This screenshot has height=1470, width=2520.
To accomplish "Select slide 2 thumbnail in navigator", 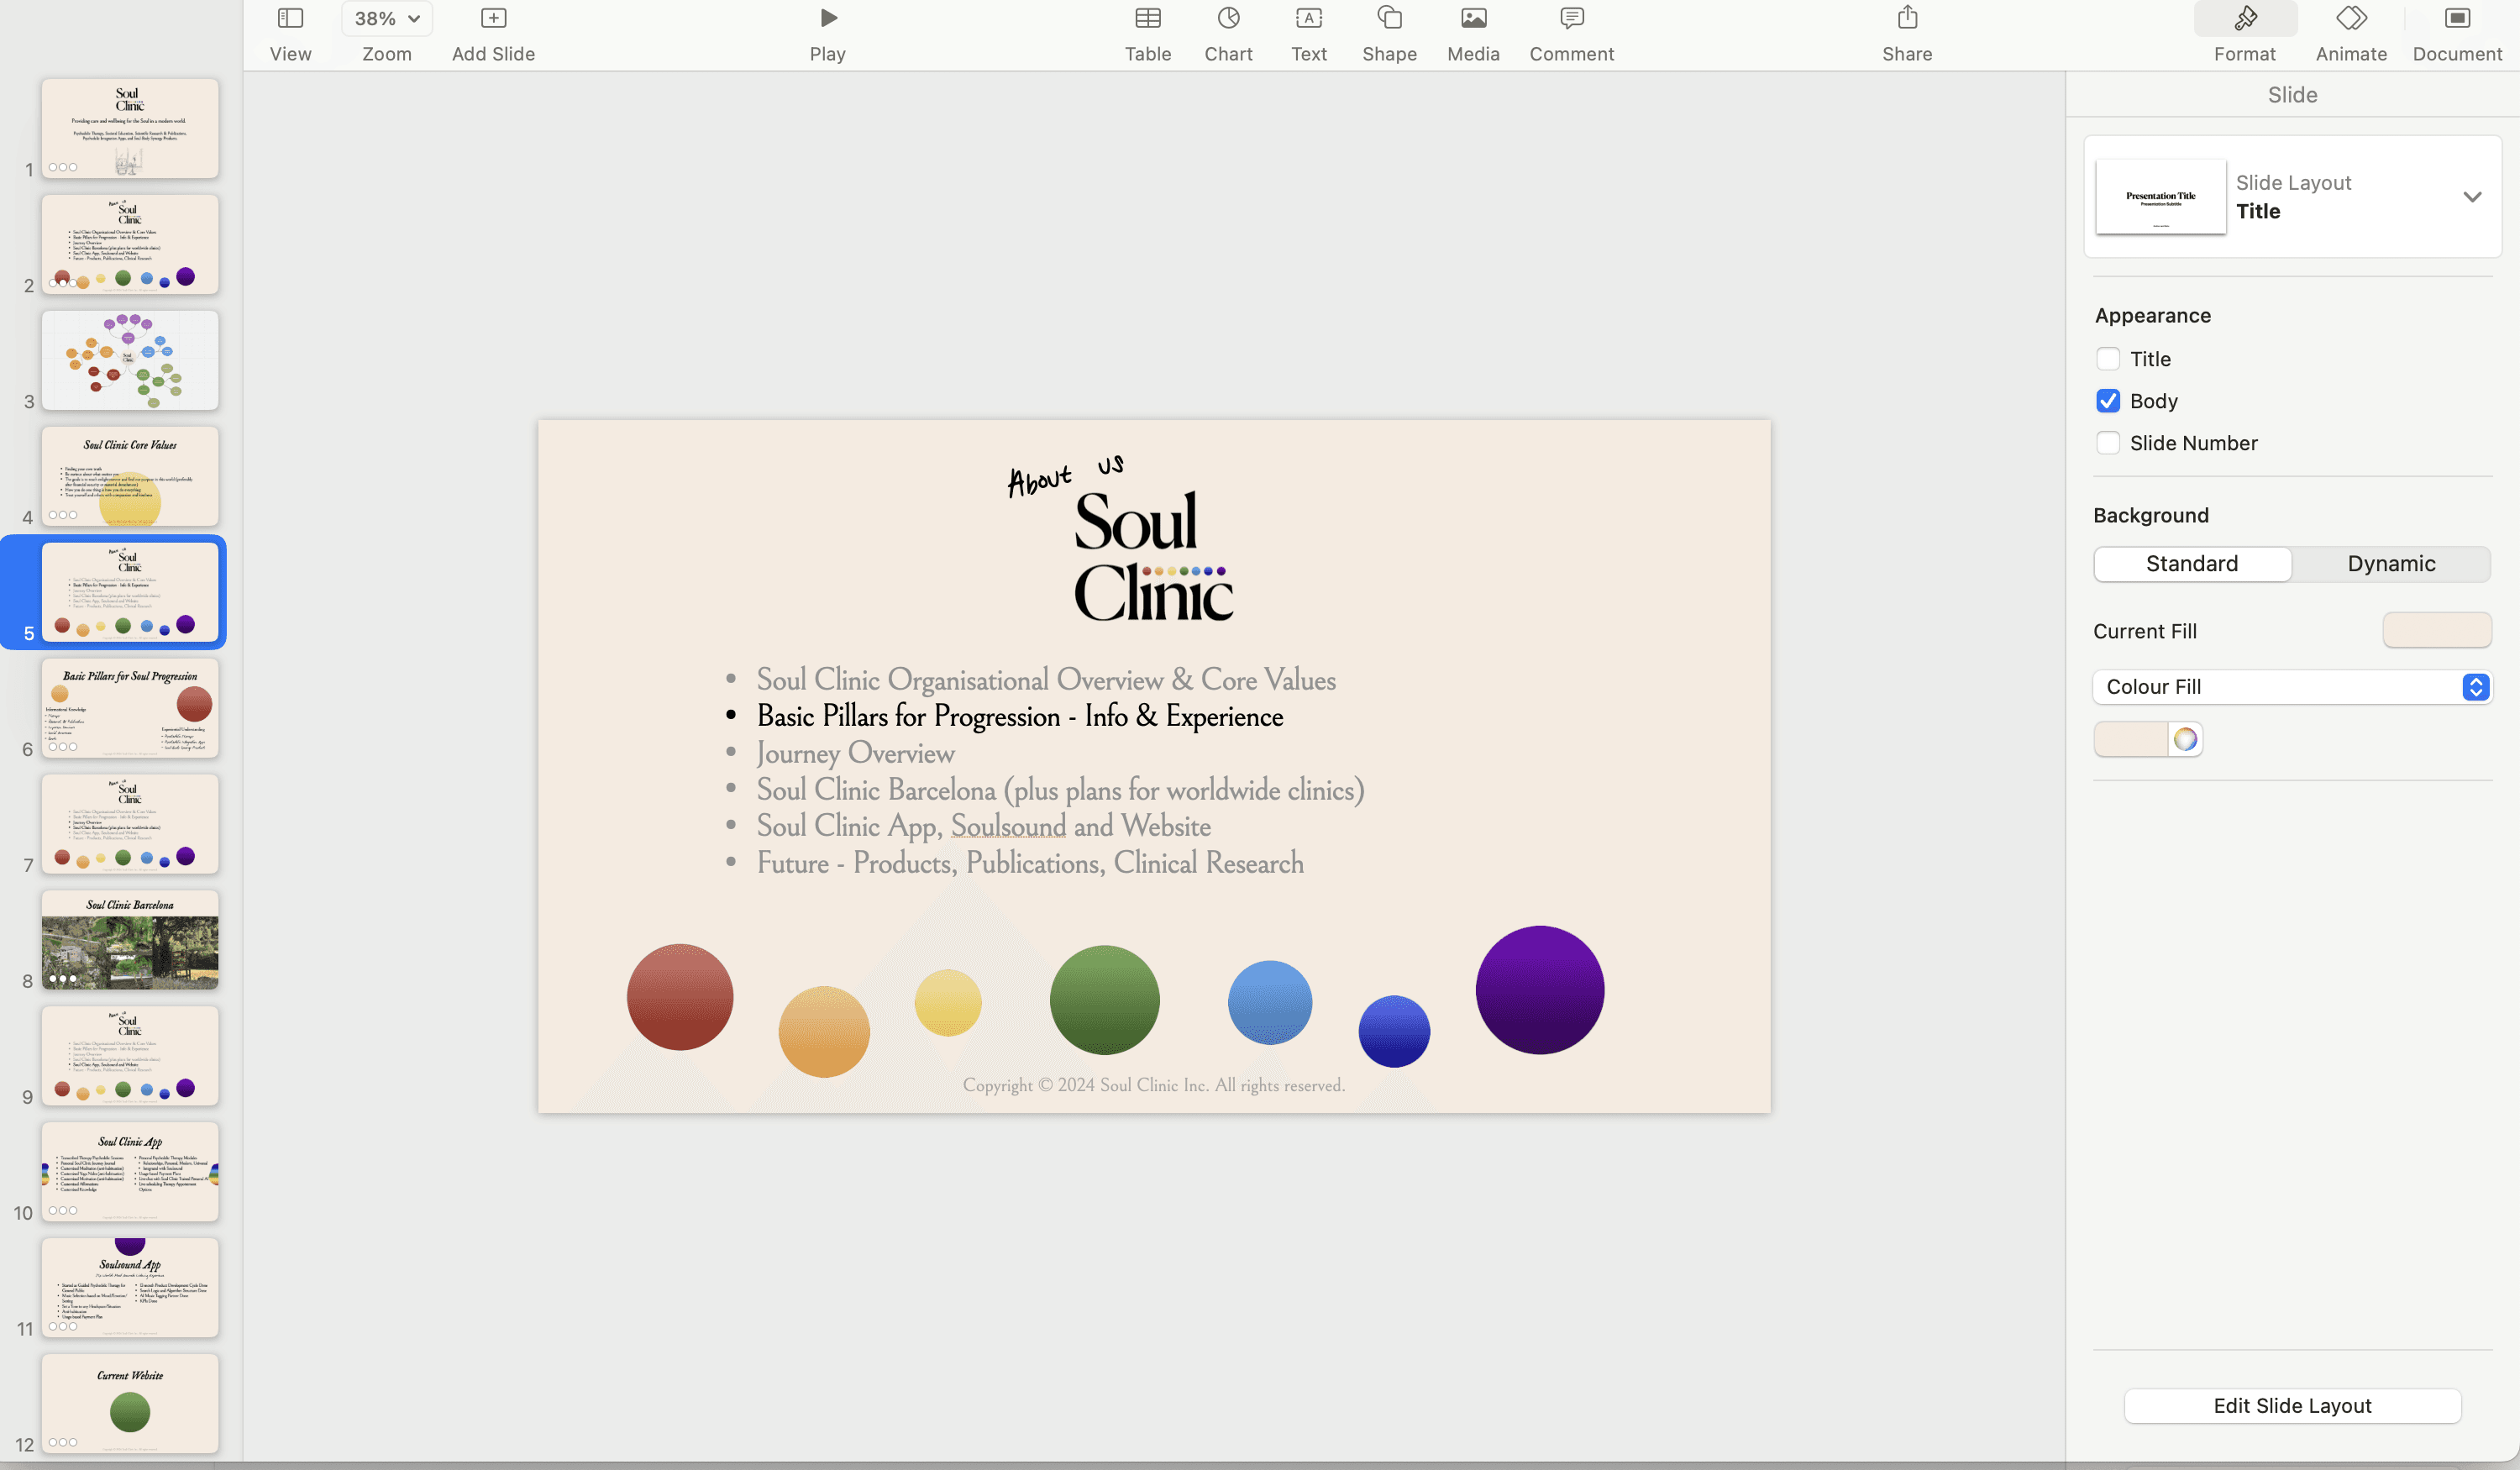I will point(130,245).
